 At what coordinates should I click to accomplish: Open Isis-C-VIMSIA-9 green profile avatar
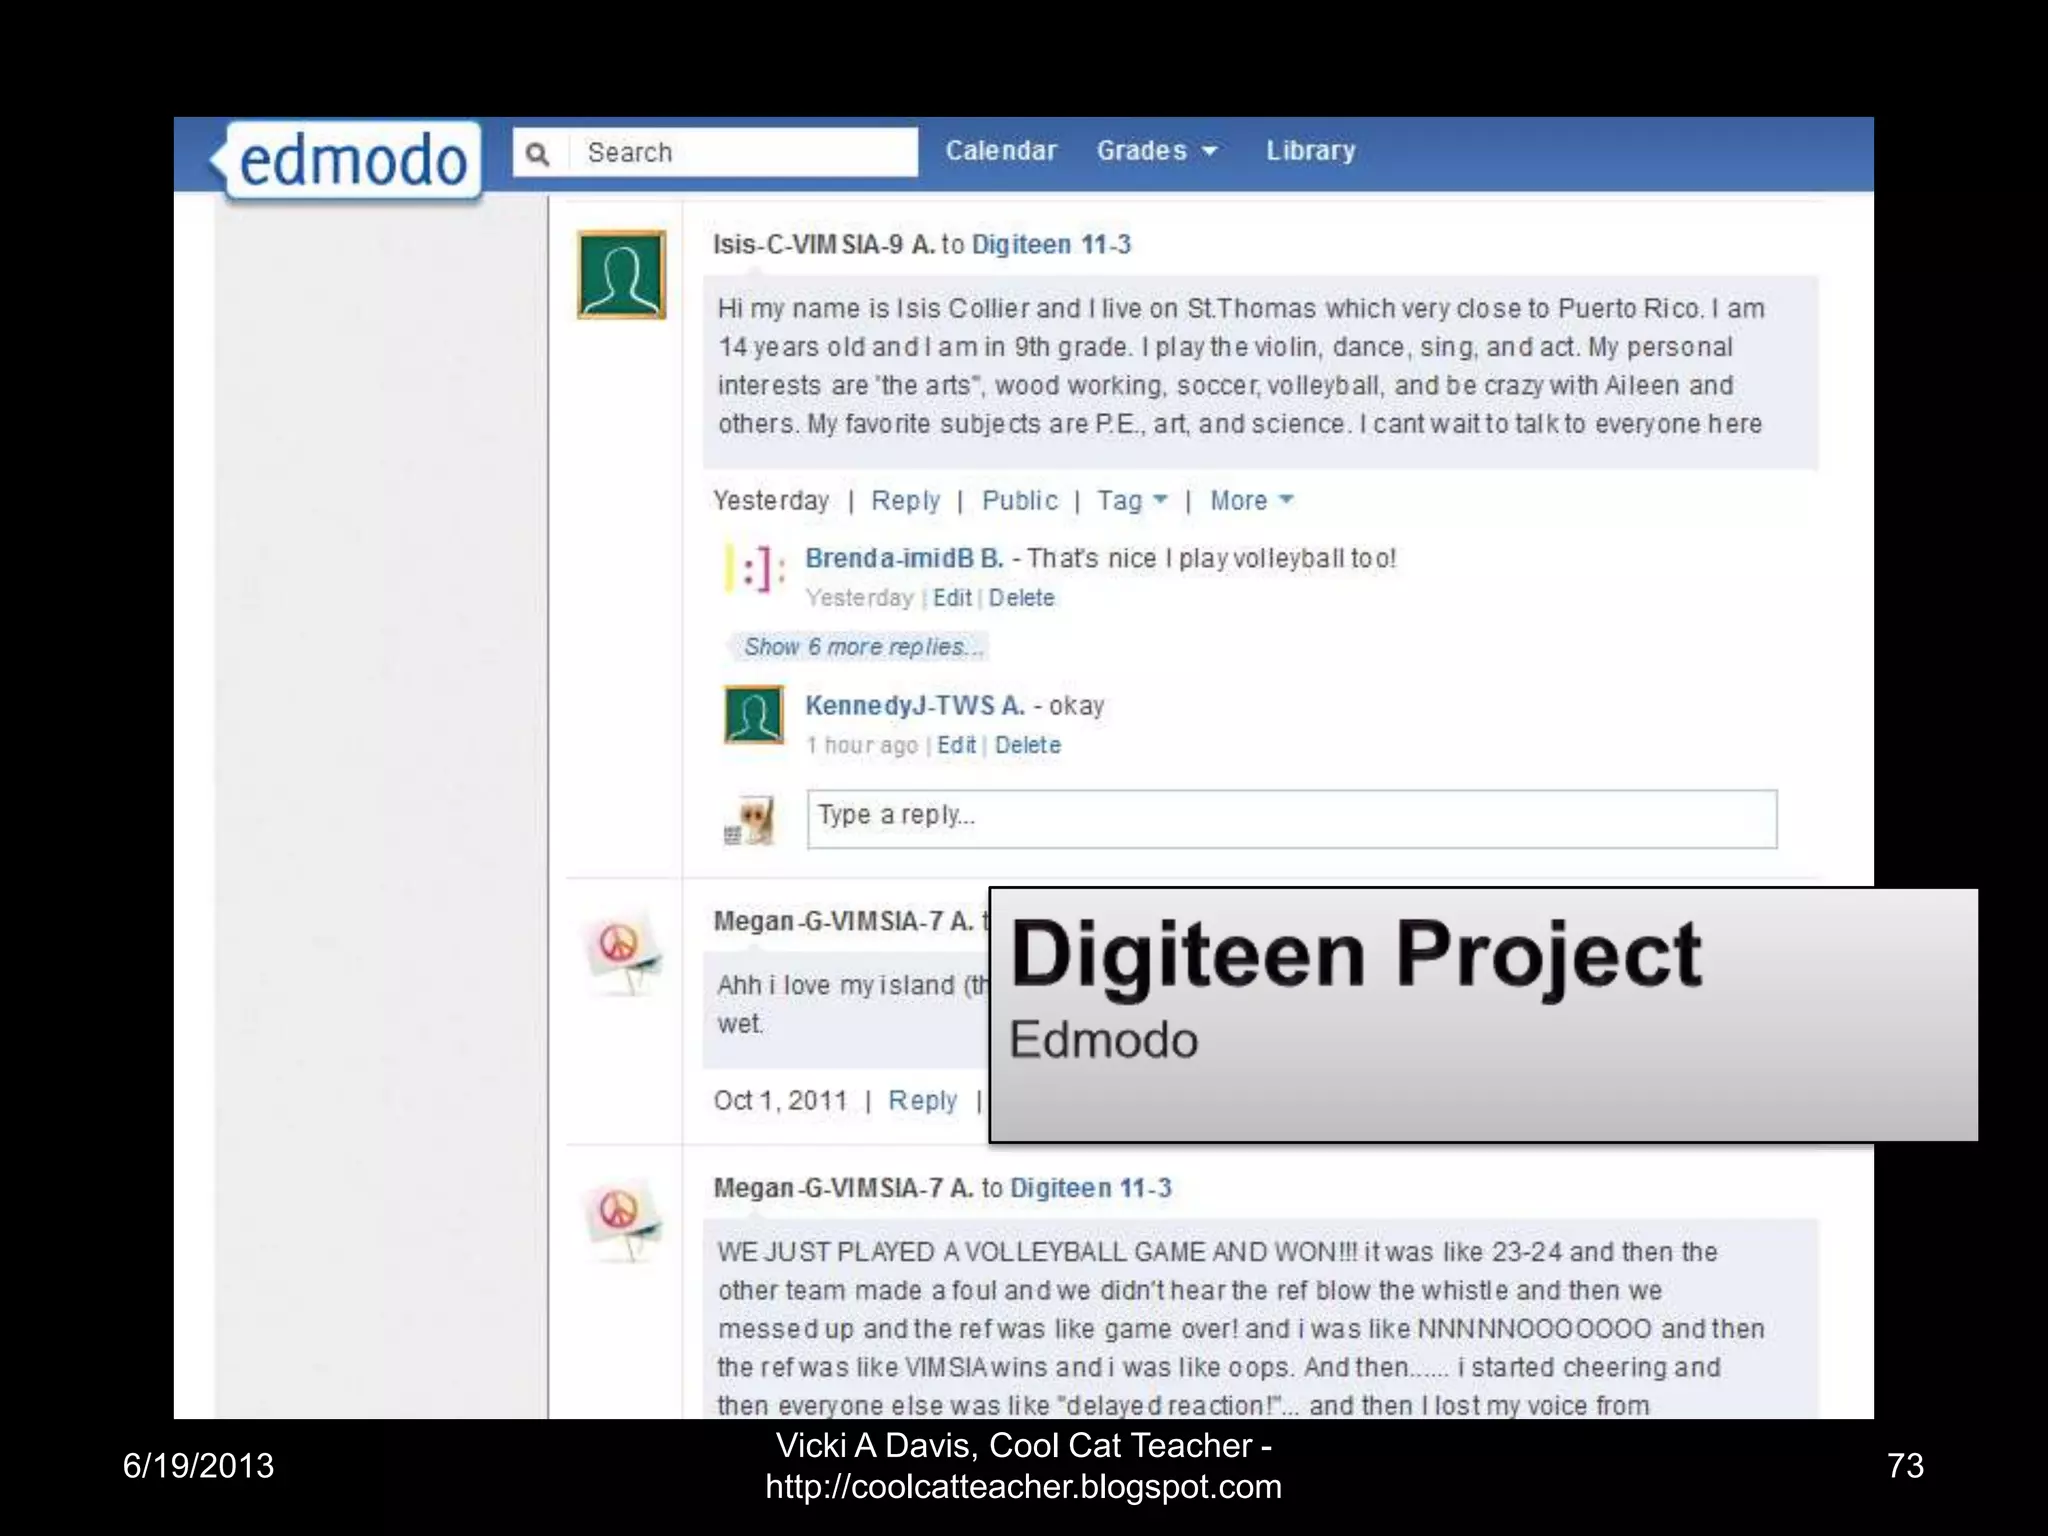pos(621,275)
